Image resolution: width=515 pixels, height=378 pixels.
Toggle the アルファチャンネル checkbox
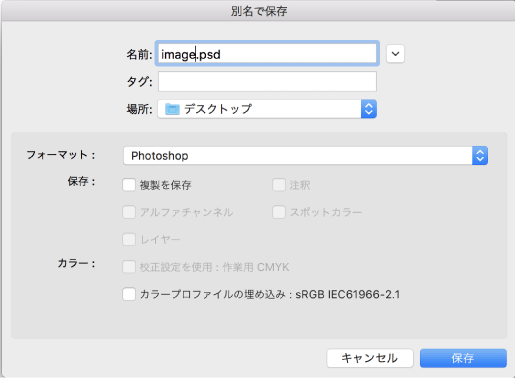129,212
